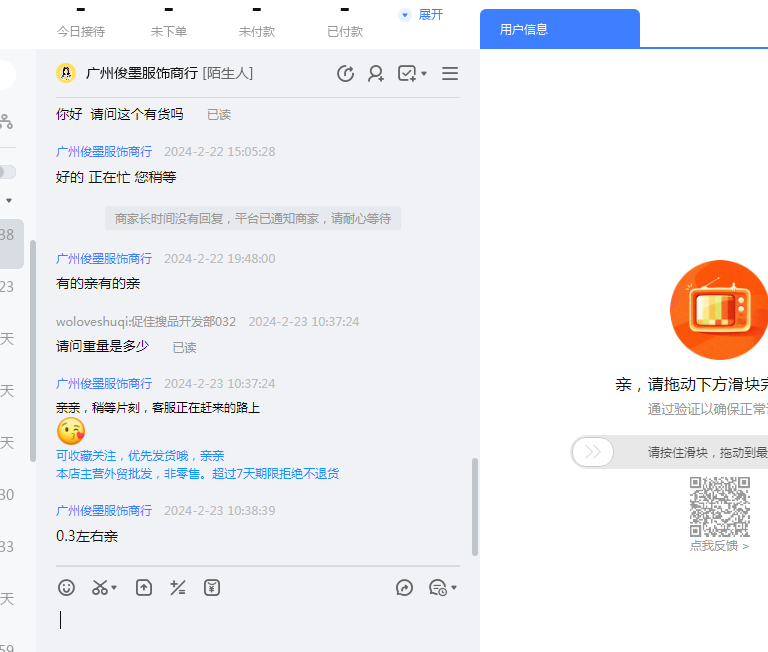Click the verification slider handle
Image resolution: width=768 pixels, height=652 pixels.
pyautogui.click(x=593, y=452)
